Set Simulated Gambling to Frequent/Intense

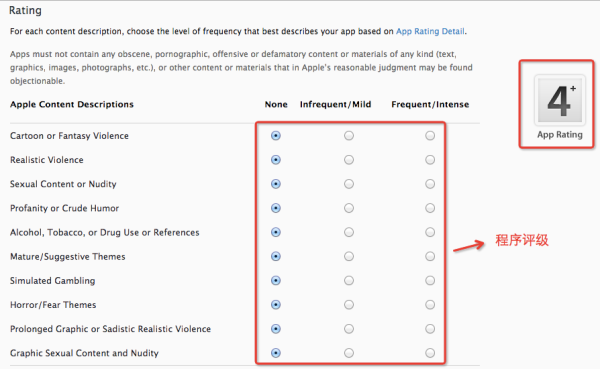pos(430,280)
